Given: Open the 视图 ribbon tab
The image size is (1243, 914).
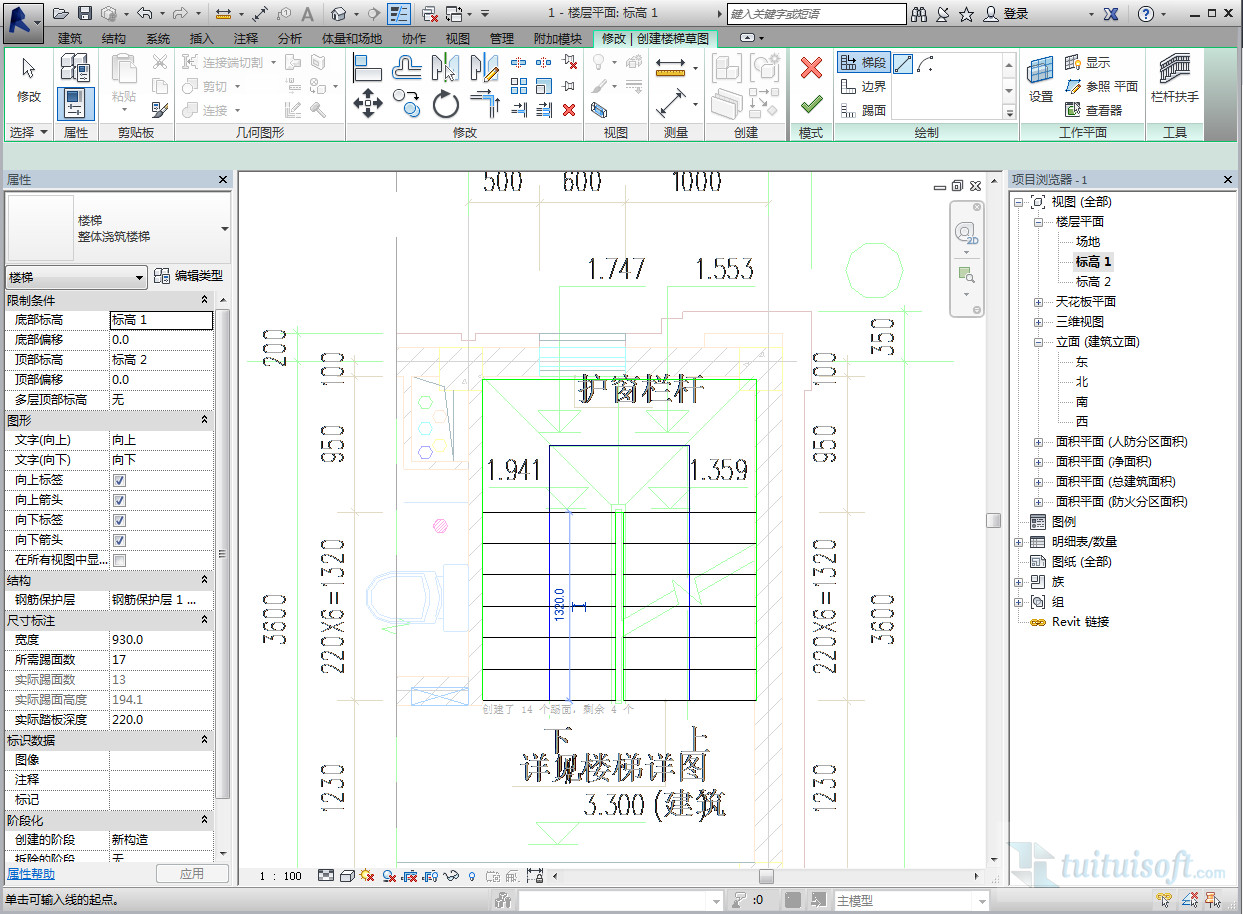Looking at the screenshot, I should (x=457, y=38).
